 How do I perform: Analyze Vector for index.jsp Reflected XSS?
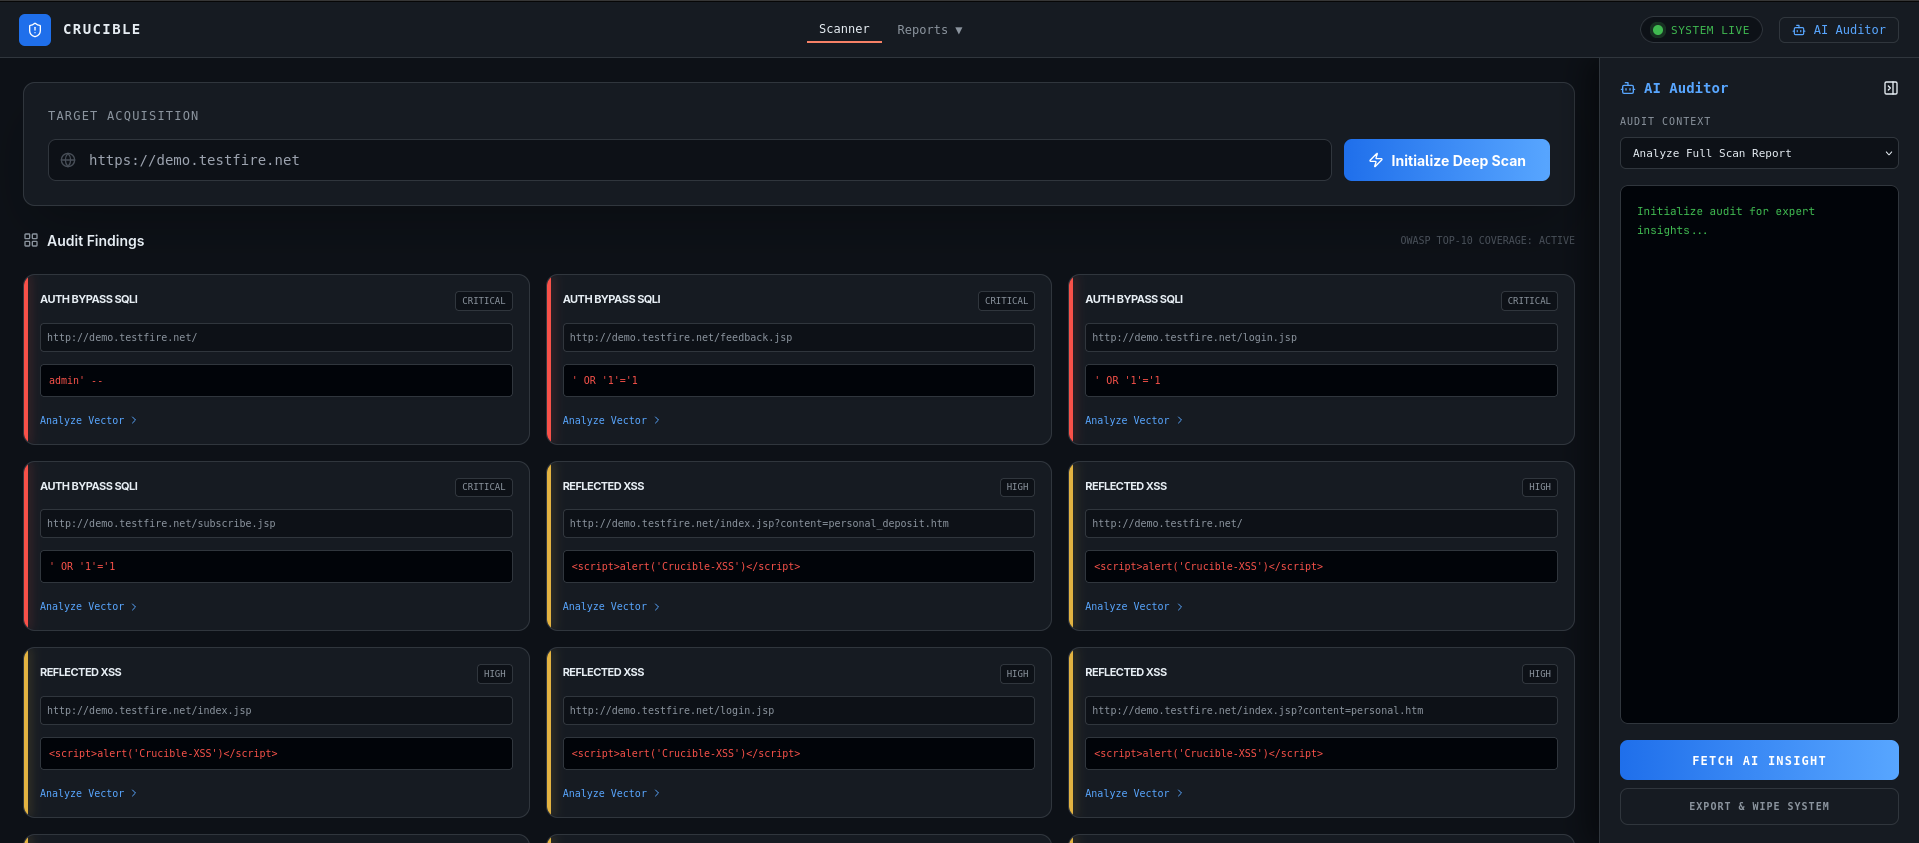tap(88, 793)
